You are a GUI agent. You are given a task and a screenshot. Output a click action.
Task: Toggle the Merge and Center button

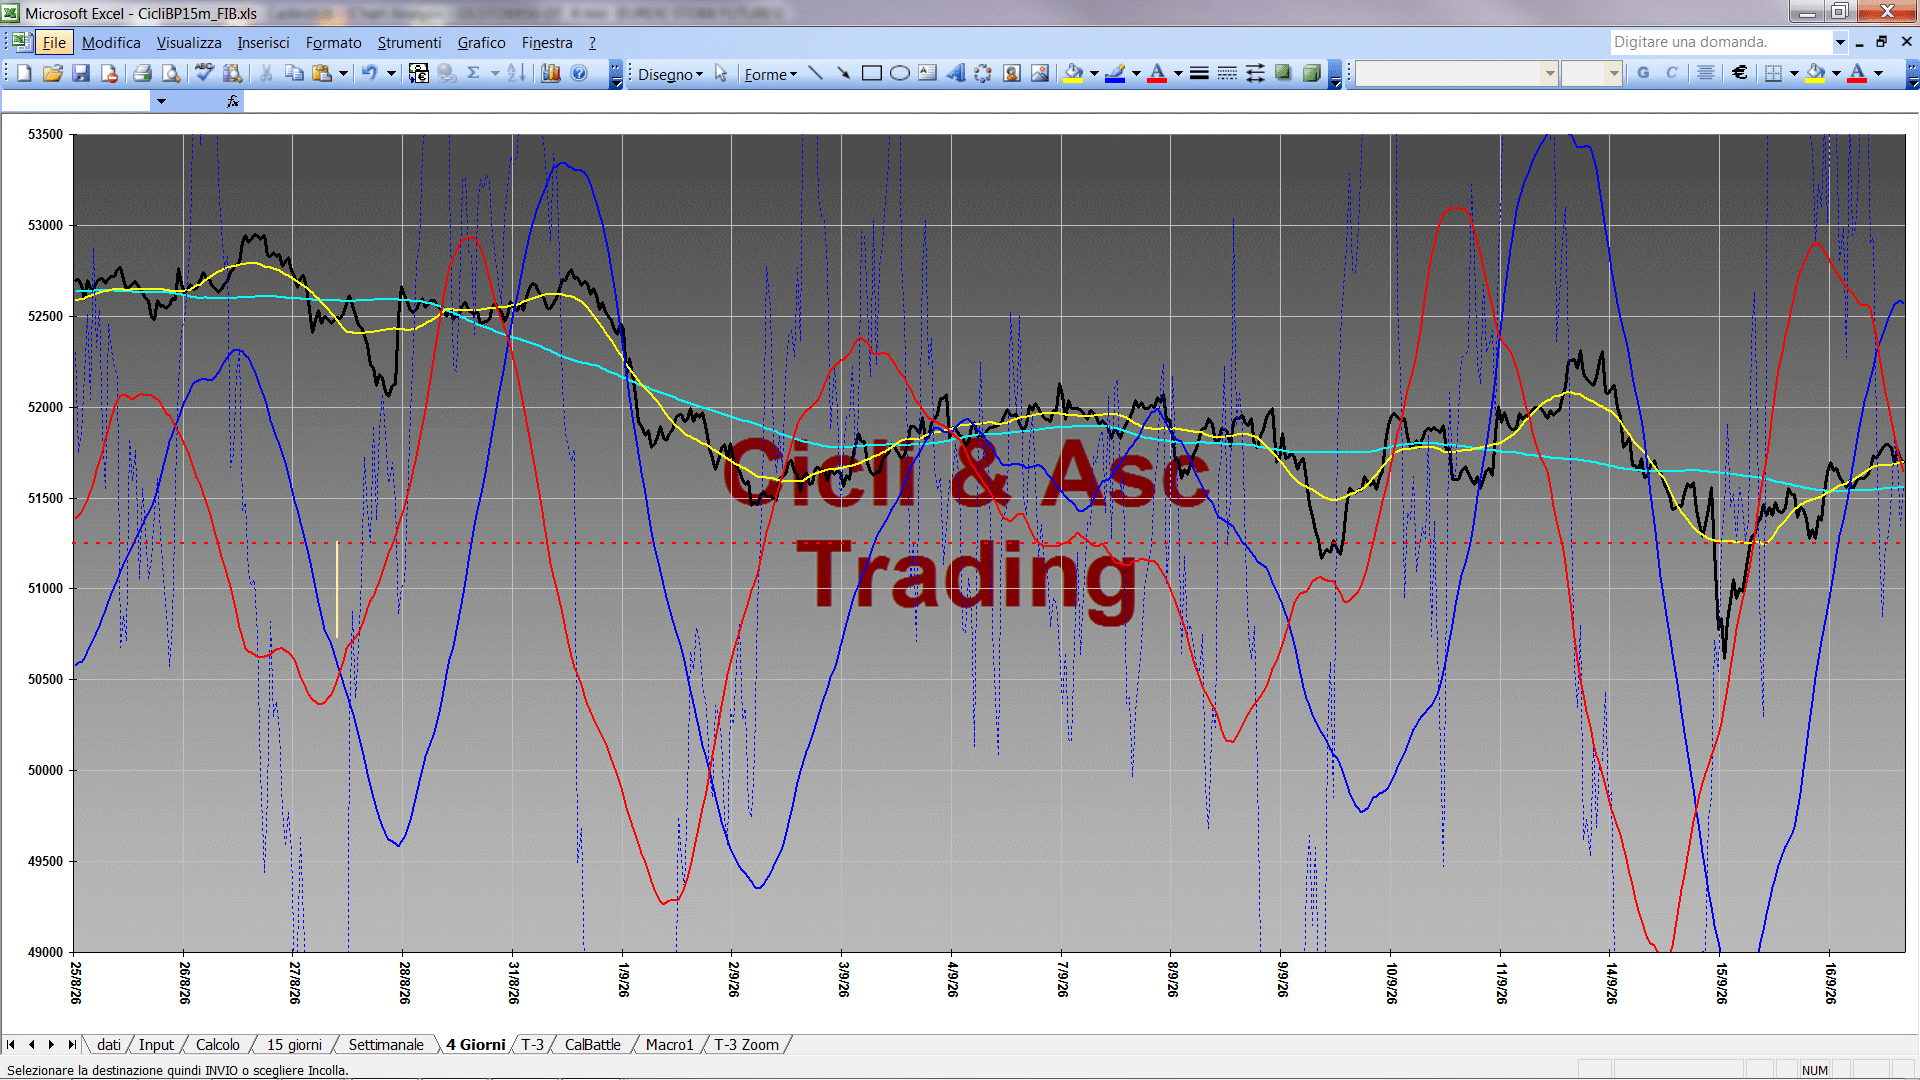[x=1706, y=73]
